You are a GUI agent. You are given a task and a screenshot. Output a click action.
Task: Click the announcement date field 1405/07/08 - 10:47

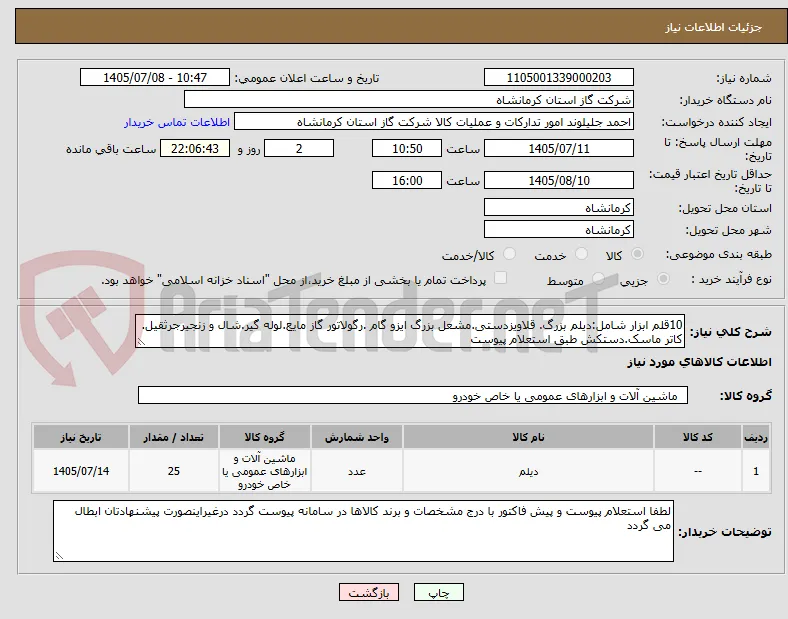coord(155,77)
